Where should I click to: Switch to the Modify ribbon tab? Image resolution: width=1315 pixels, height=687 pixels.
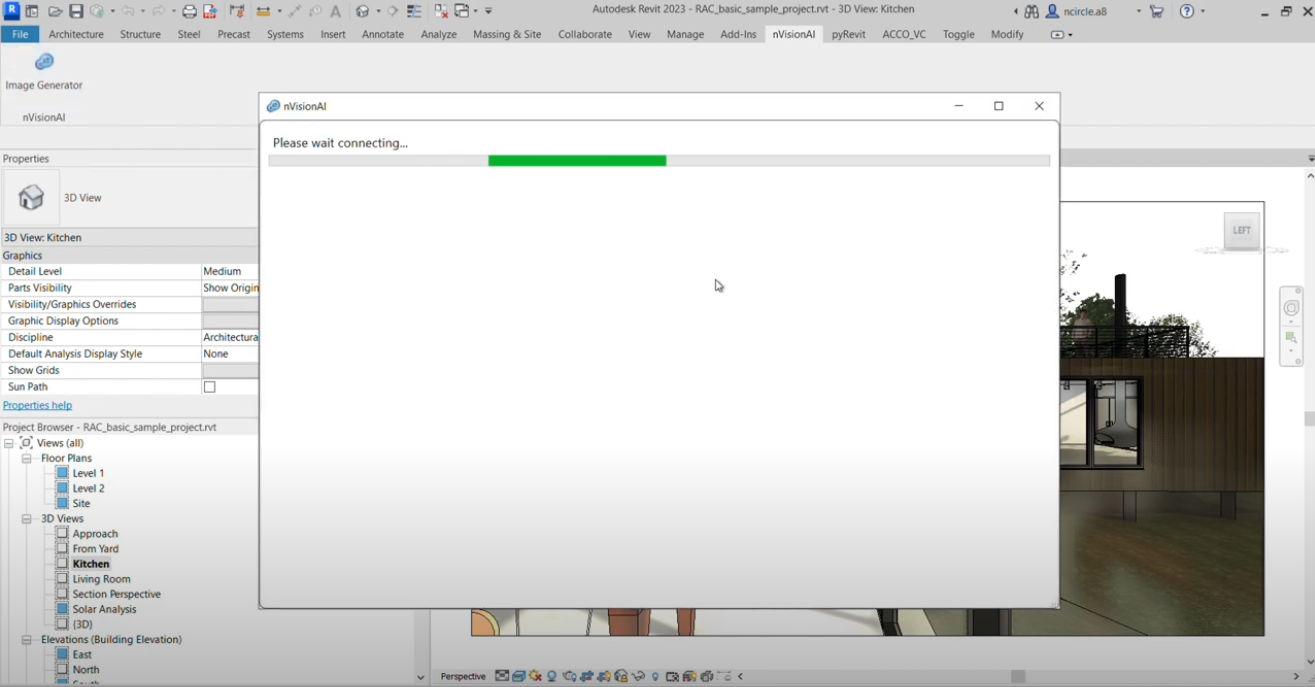pos(1007,34)
